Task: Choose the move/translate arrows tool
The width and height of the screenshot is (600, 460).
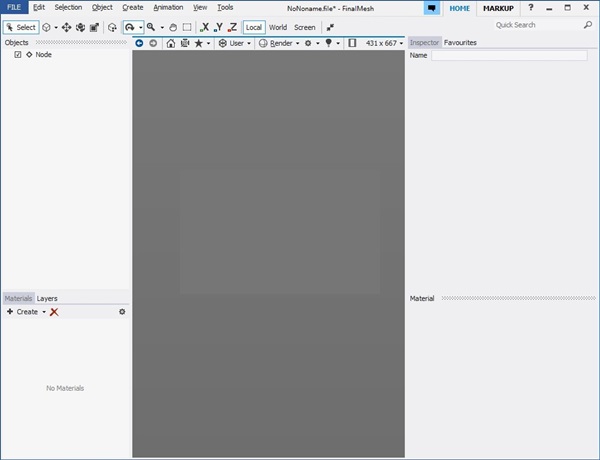Action: click(x=66, y=27)
